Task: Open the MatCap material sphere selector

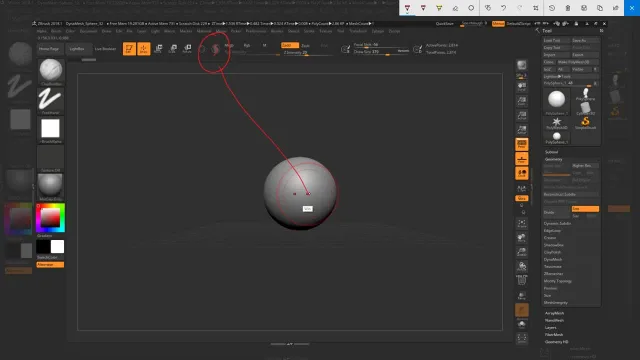Action: [51, 187]
